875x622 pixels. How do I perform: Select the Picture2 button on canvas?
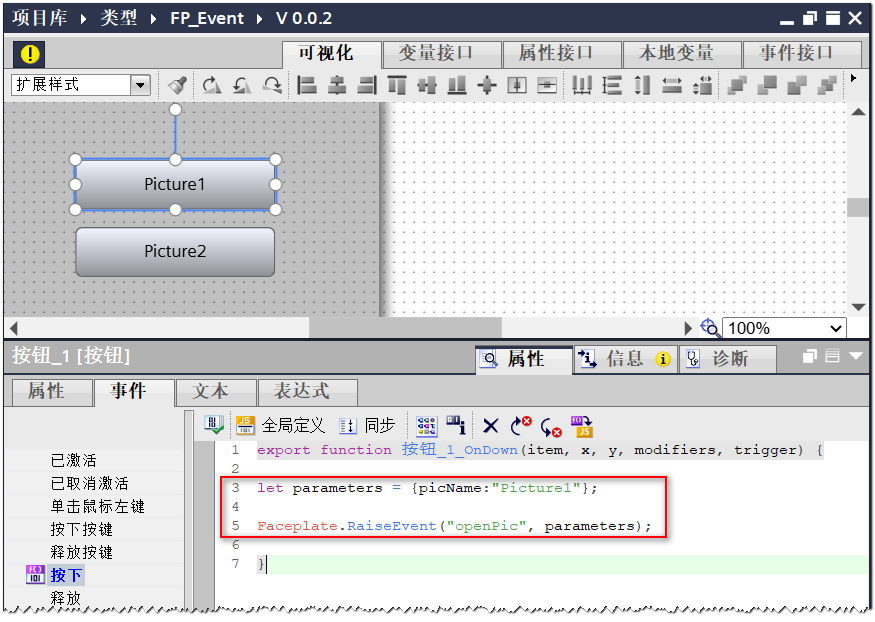pyautogui.click(x=175, y=252)
